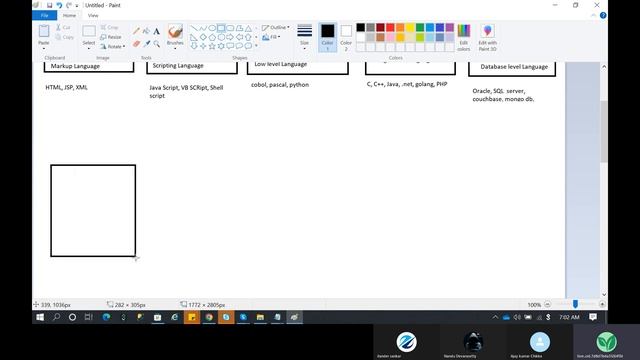Viewport: 640px width, 360px height.
Task: Open Task View on the taskbar
Action: pos(88,317)
